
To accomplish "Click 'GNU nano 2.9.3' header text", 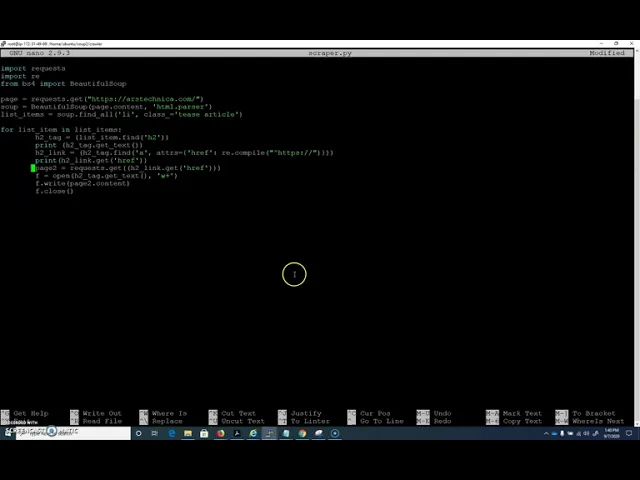I will [x=39, y=53].
